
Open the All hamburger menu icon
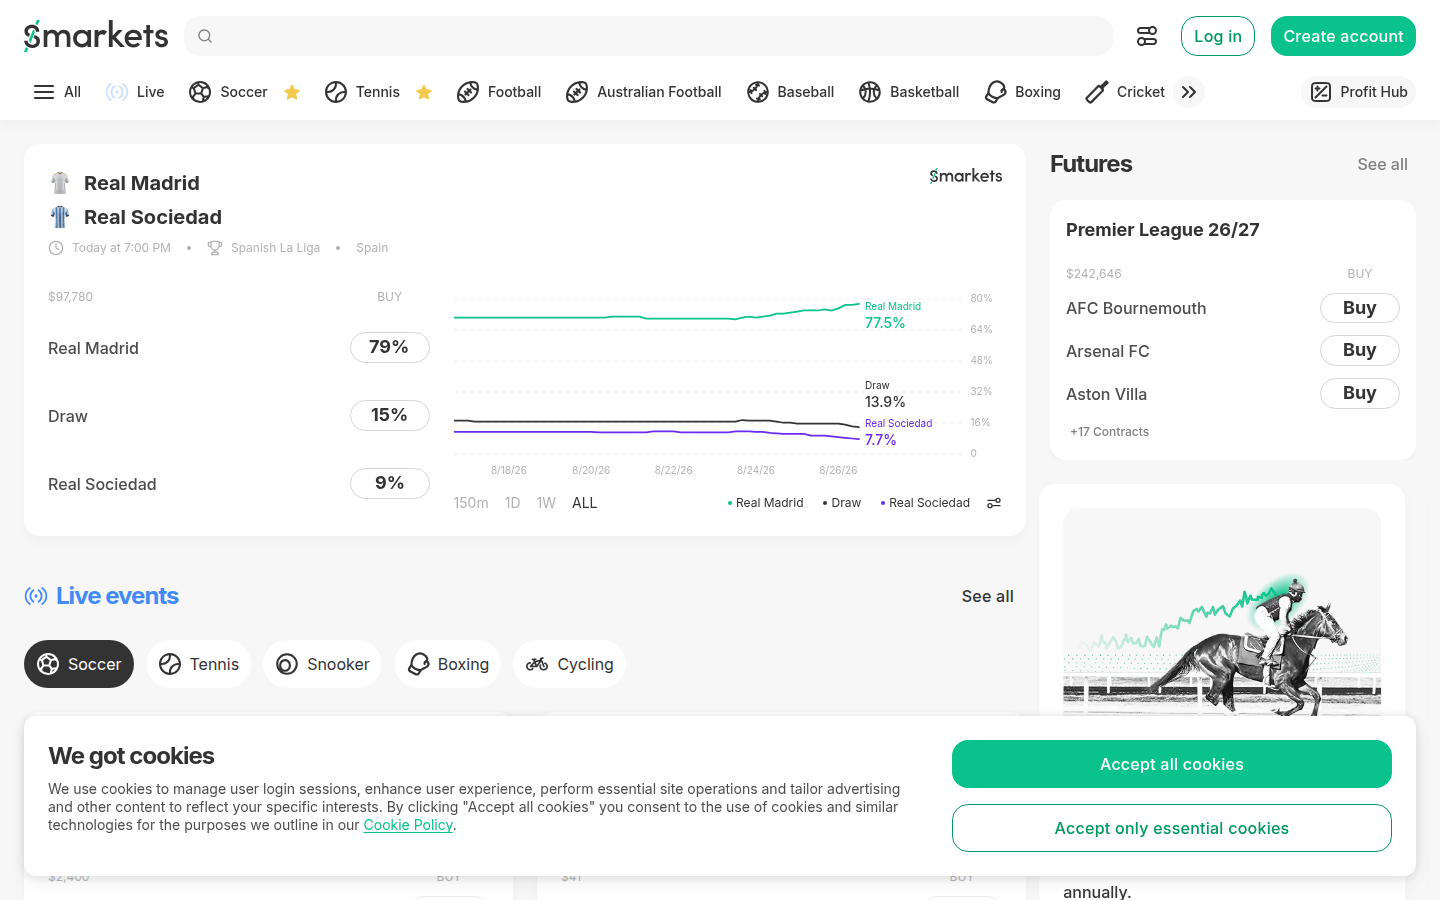pos(44,92)
